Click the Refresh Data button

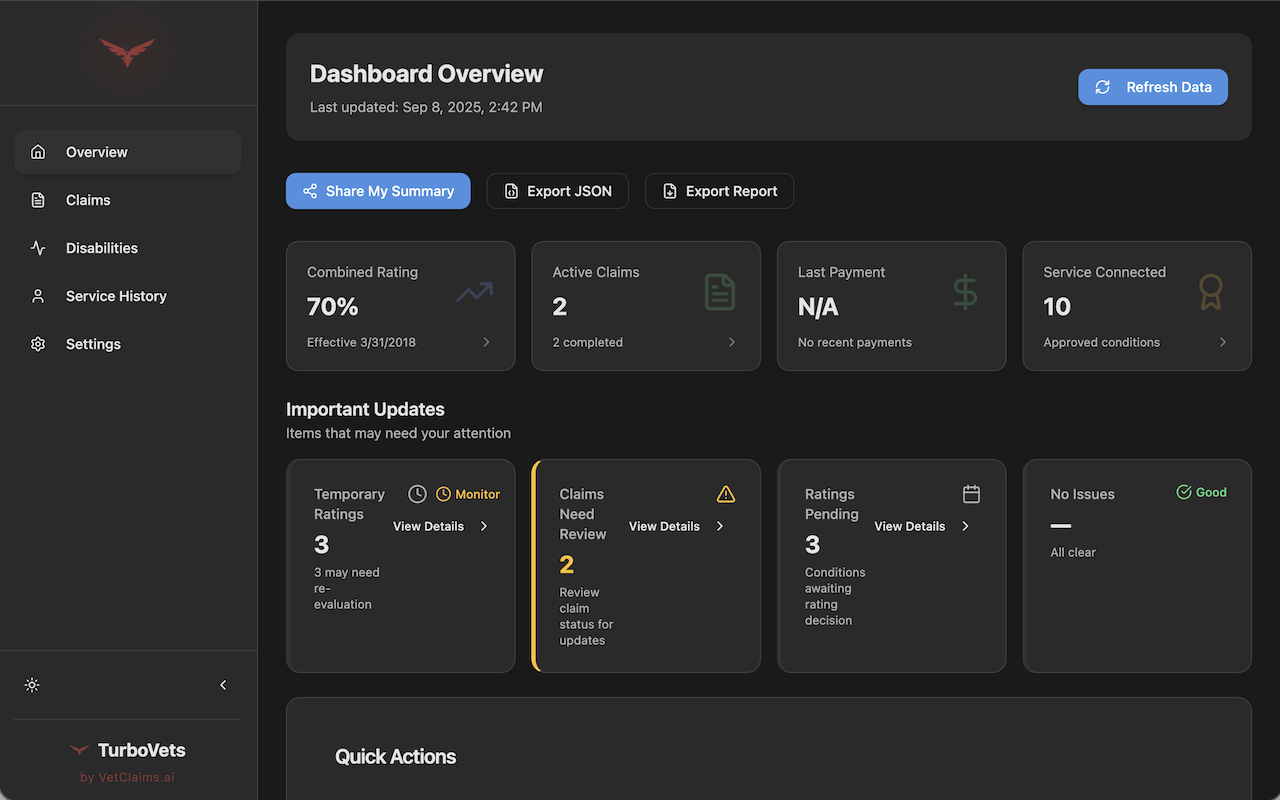[1152, 87]
